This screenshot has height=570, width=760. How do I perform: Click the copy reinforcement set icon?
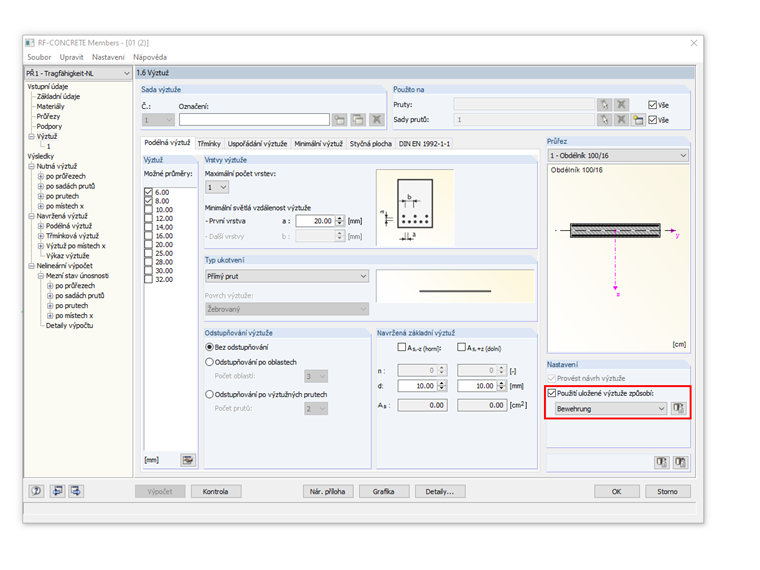tap(358, 120)
